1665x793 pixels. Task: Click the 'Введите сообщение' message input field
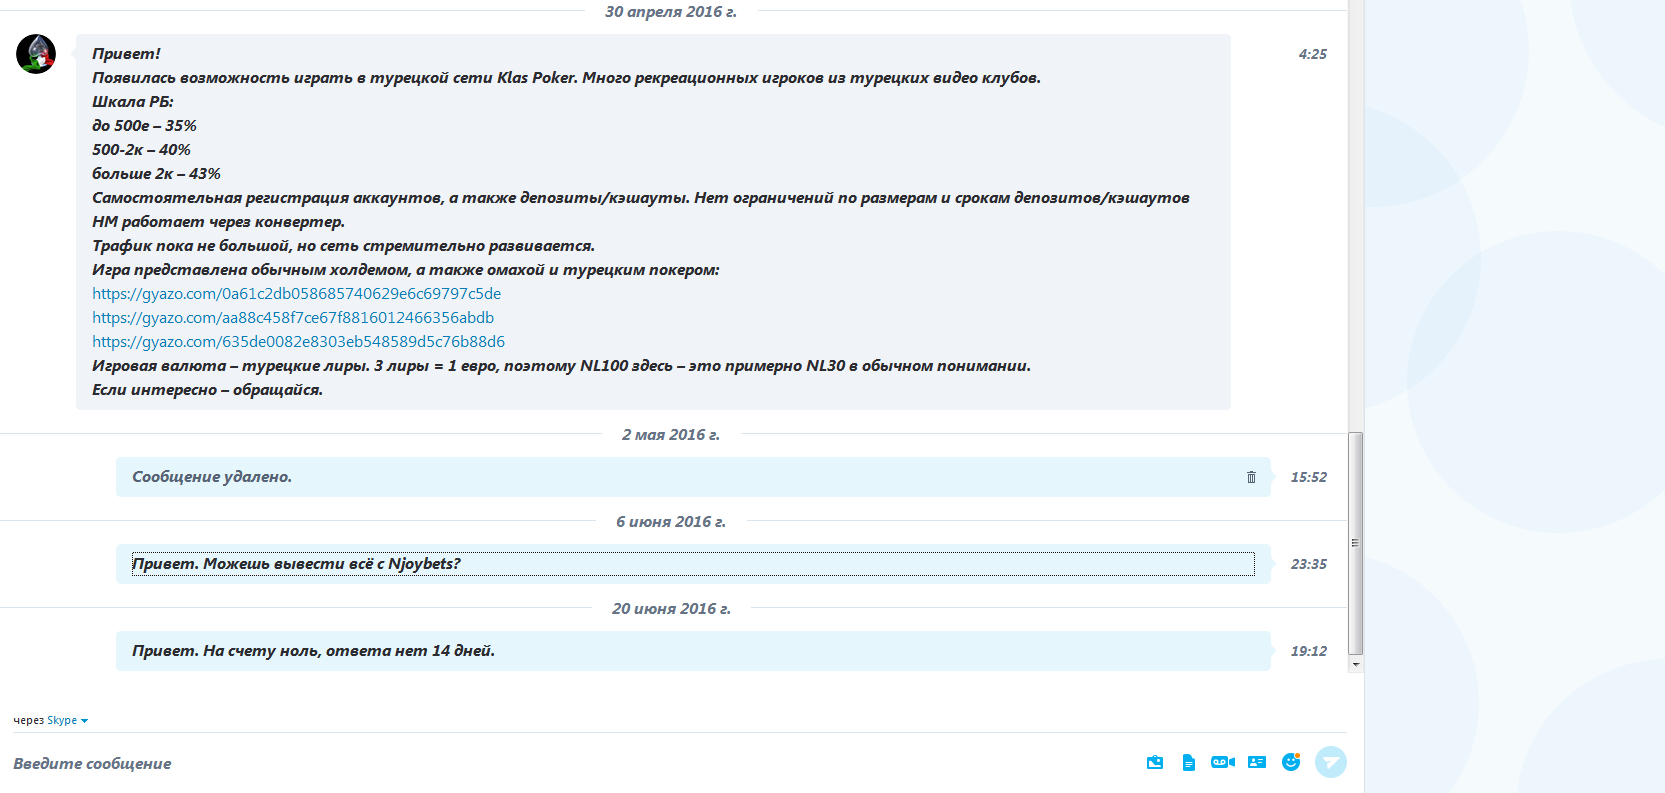coord(570,763)
